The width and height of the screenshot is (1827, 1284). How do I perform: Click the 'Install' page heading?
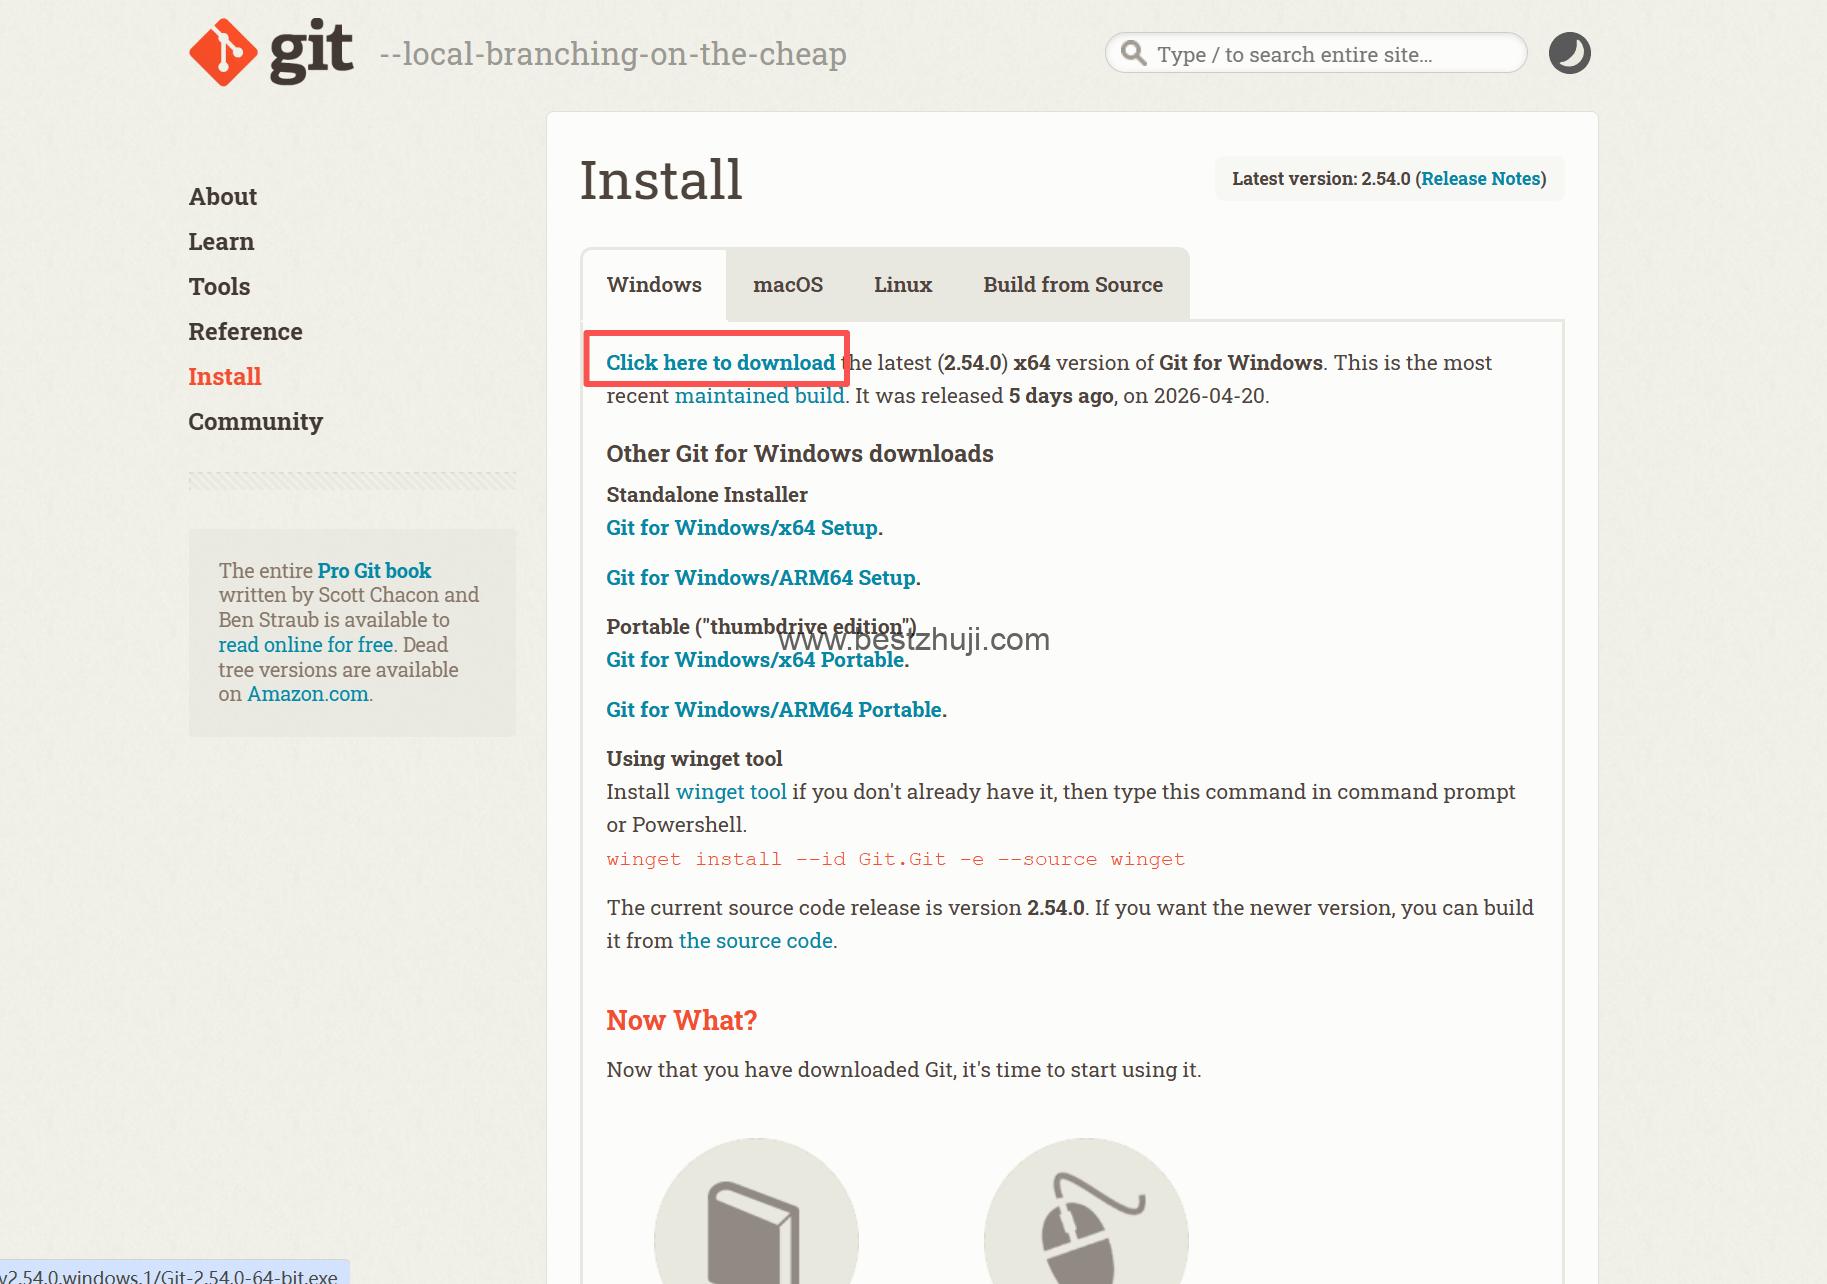pyautogui.click(x=661, y=180)
